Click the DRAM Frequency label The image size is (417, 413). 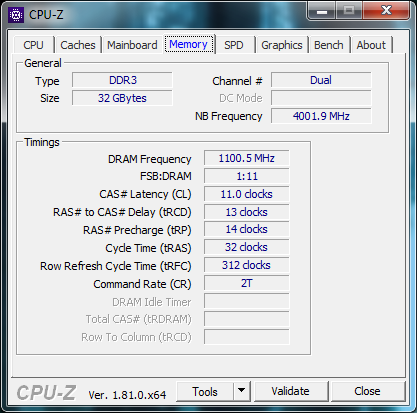[x=150, y=159]
